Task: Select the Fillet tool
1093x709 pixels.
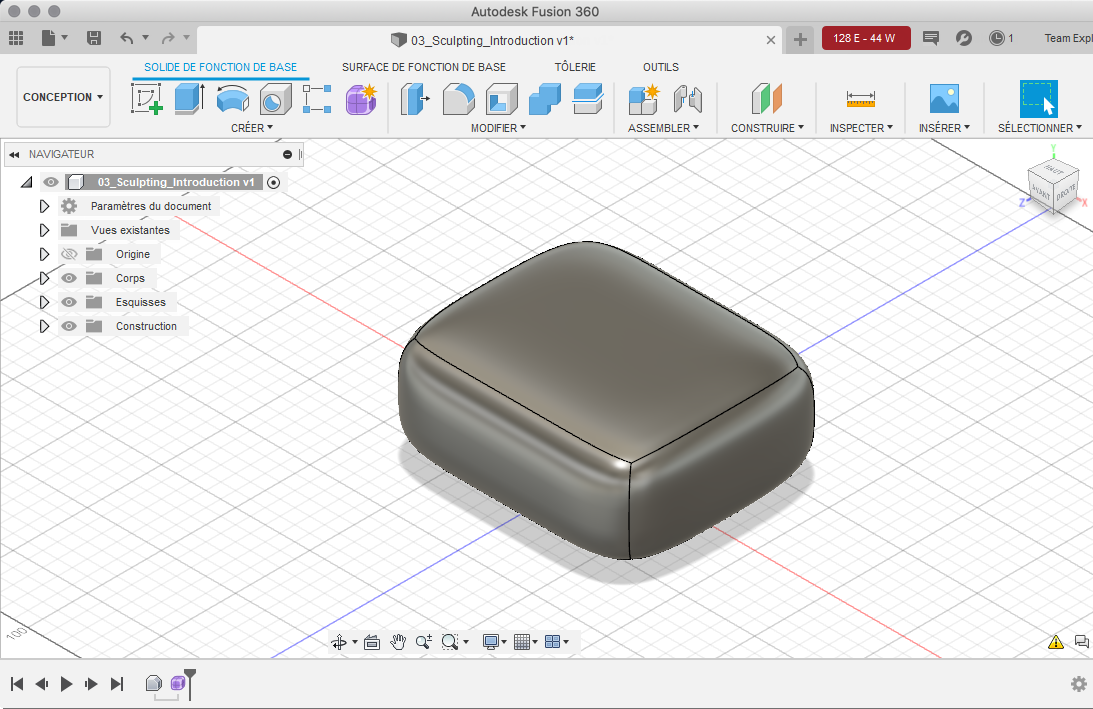Action: click(x=459, y=98)
